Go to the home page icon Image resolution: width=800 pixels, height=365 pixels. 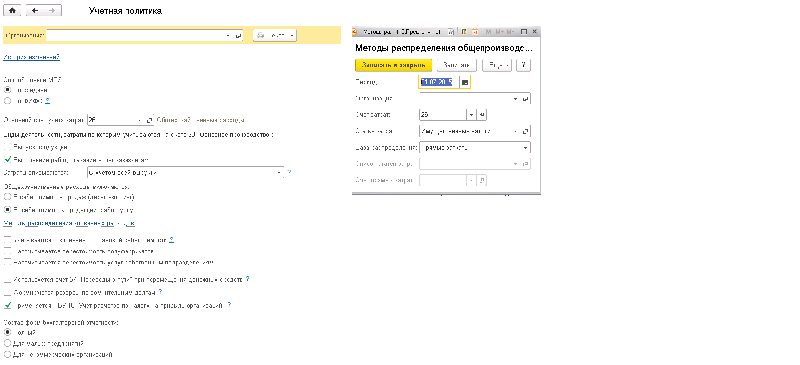12,10
